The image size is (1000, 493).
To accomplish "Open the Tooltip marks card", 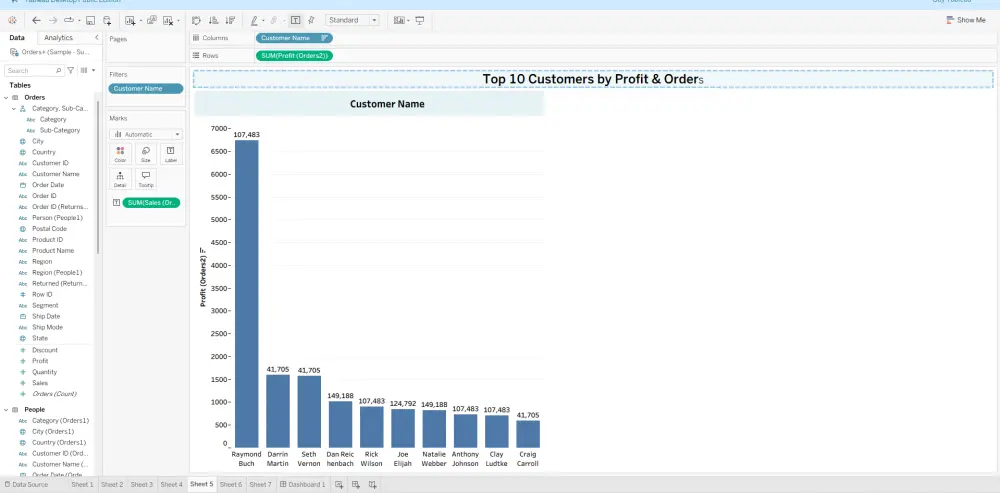I will (145, 179).
